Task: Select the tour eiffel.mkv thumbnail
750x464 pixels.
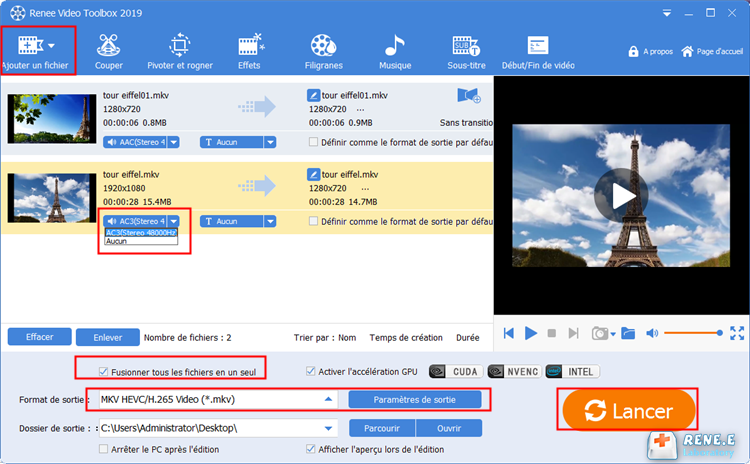Action: tap(52, 198)
